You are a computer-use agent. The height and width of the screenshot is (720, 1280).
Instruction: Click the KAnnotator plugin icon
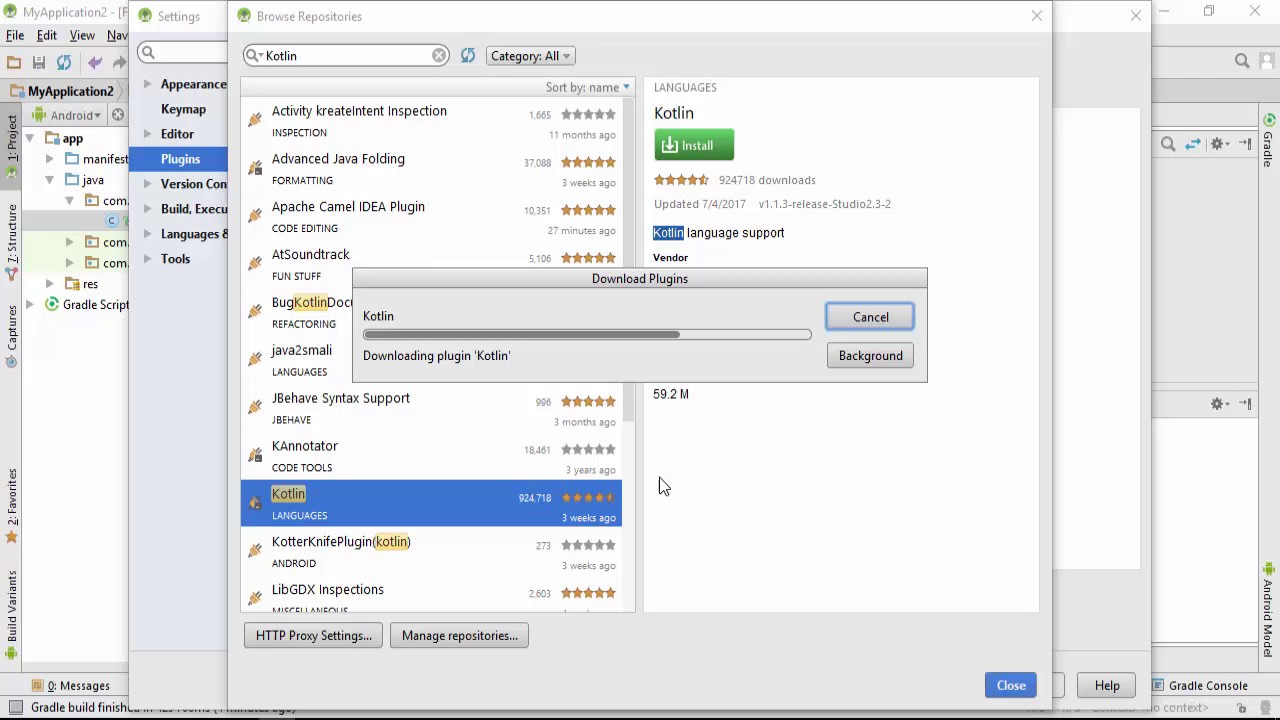[x=255, y=455]
